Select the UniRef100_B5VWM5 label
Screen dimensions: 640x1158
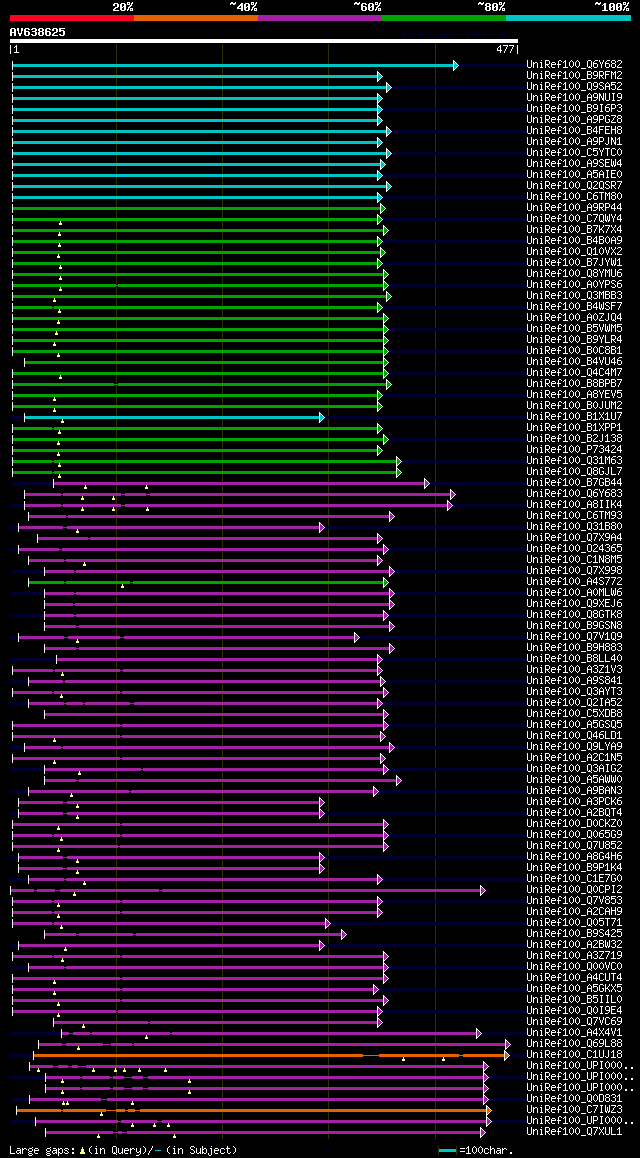pos(574,329)
